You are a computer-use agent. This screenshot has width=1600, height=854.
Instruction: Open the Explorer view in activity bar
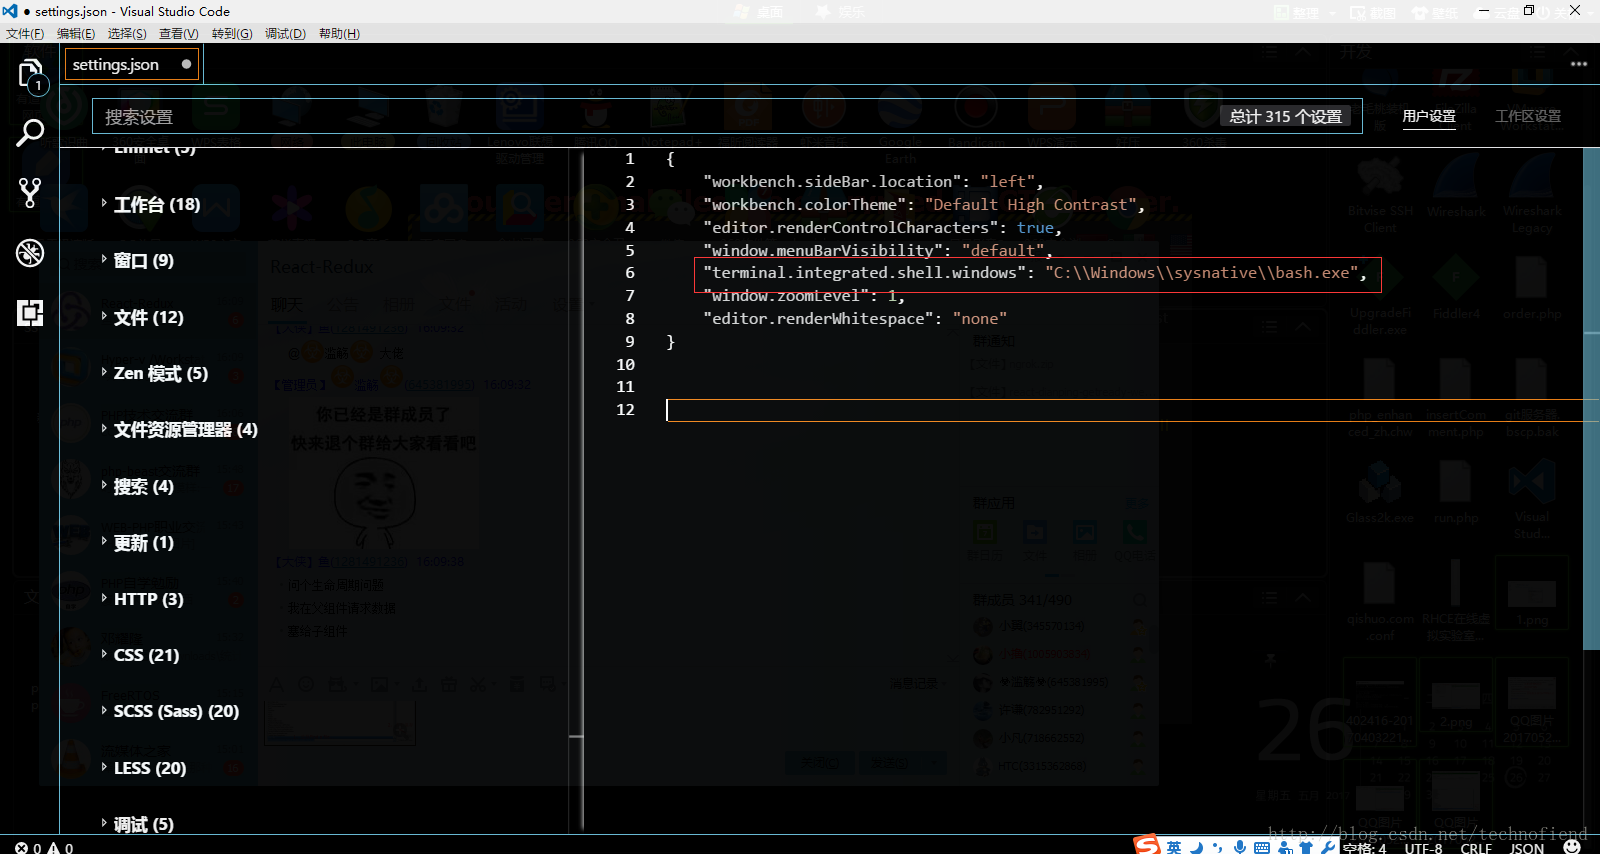pyautogui.click(x=30, y=75)
